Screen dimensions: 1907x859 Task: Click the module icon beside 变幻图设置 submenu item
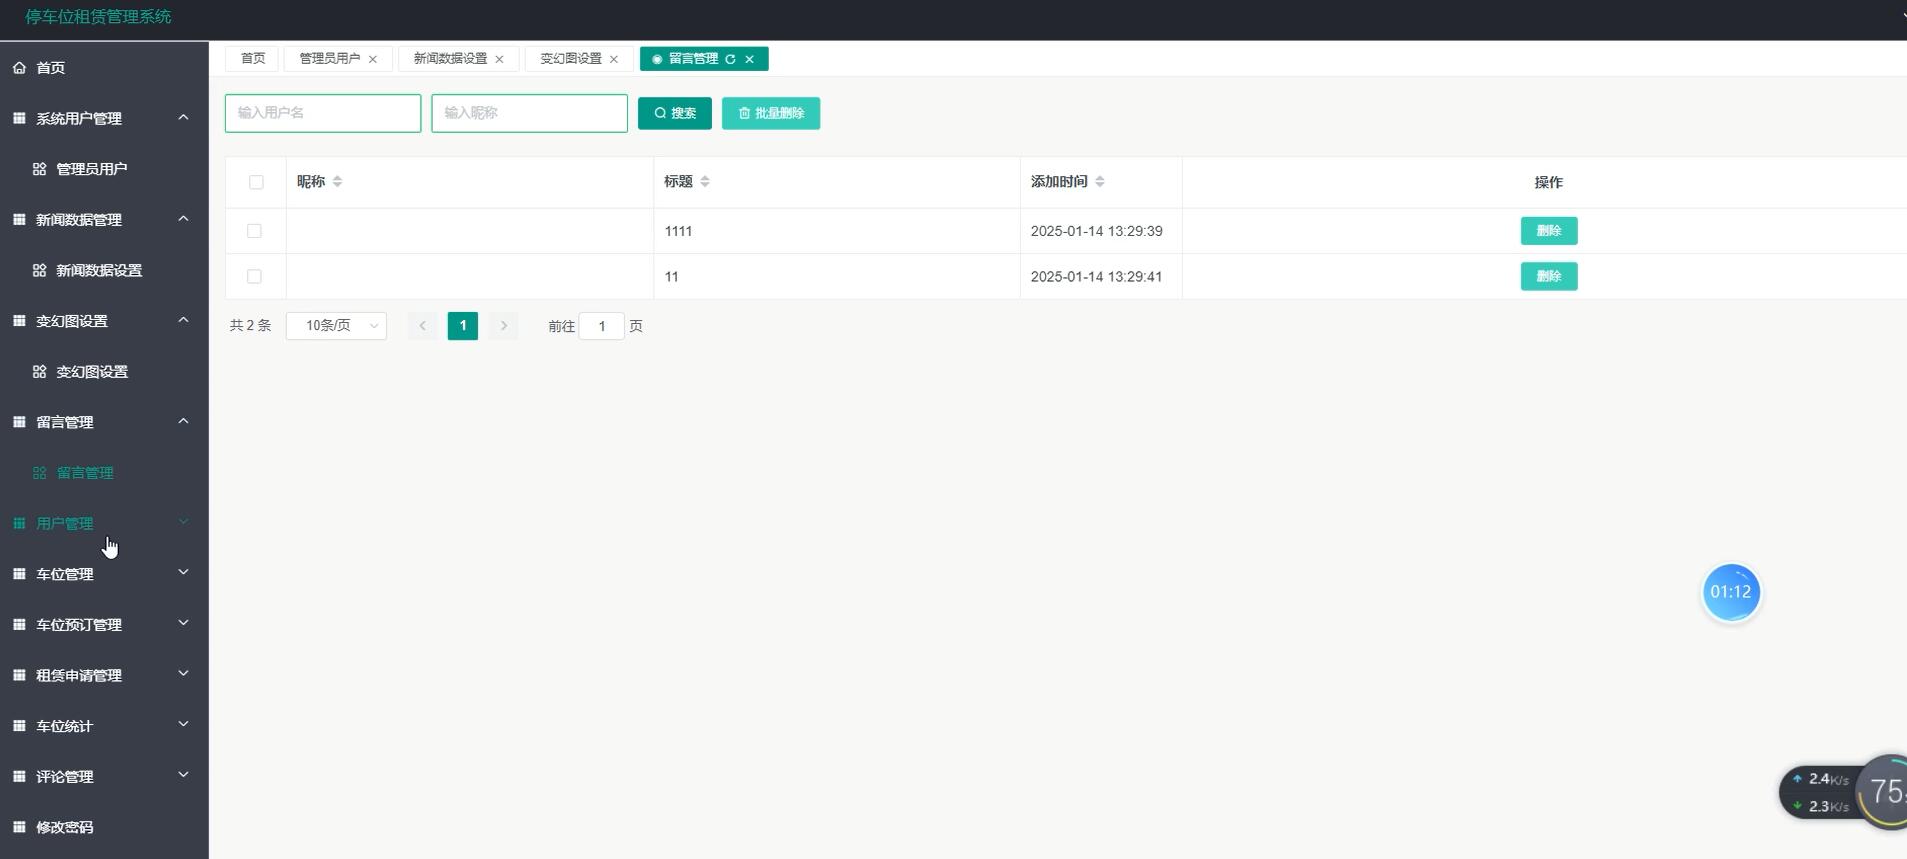point(39,371)
